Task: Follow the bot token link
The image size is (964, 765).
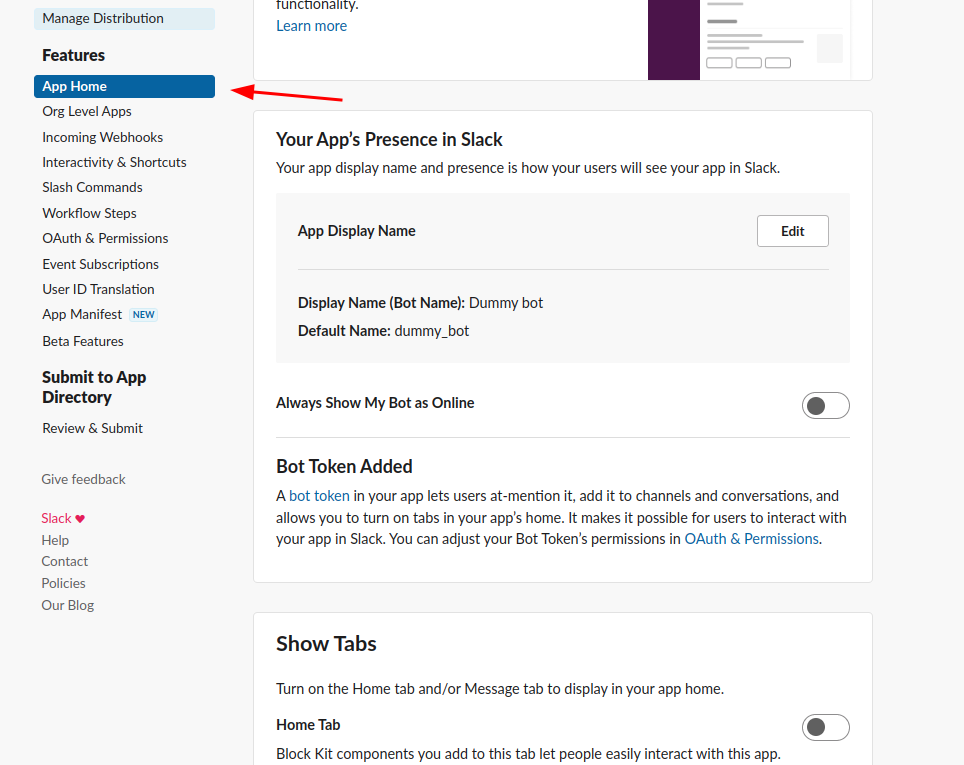Action: point(319,496)
